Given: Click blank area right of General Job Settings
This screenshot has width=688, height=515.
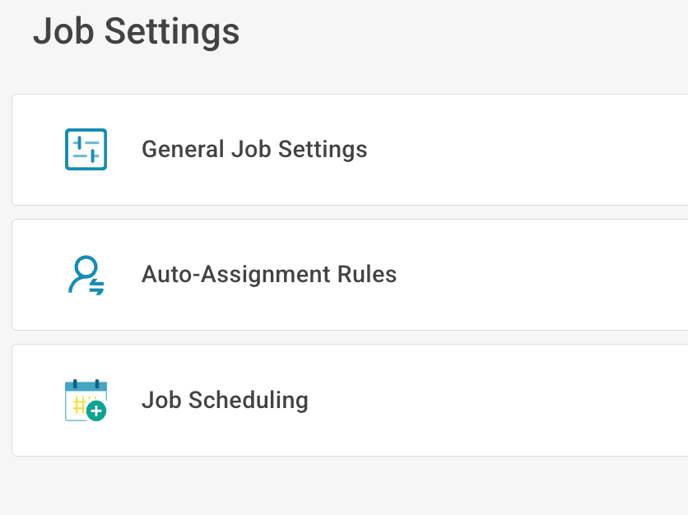Looking at the screenshot, I should click(540, 150).
